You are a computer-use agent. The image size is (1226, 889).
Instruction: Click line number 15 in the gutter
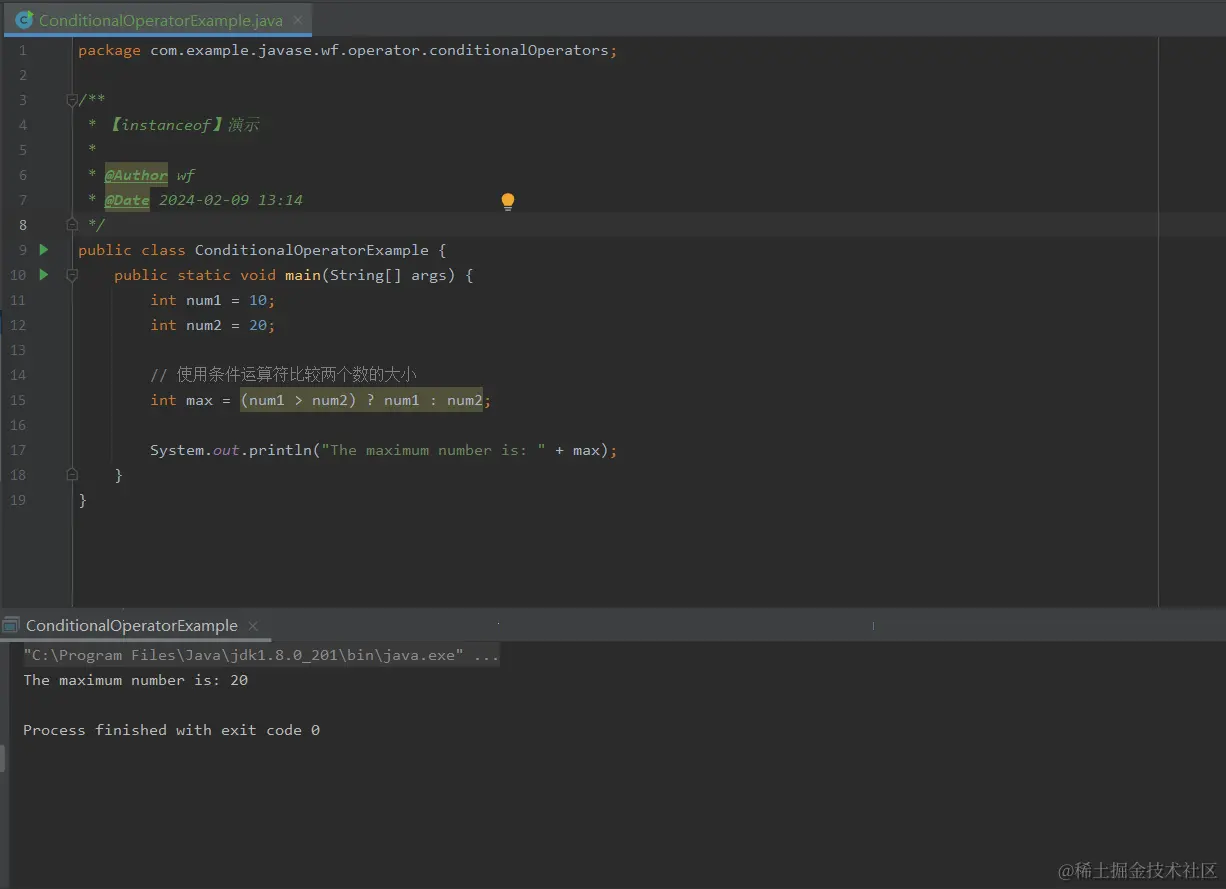pos(17,400)
